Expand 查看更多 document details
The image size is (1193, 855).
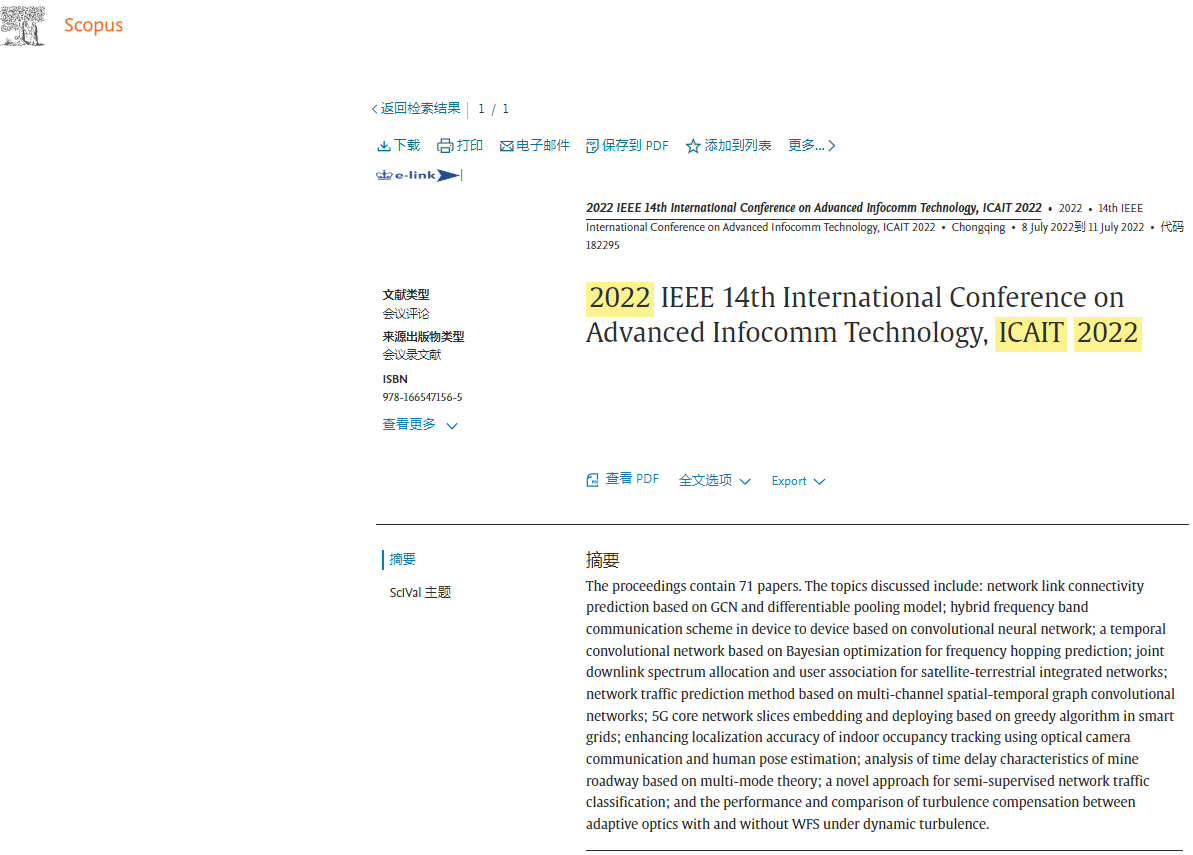[x=420, y=424]
